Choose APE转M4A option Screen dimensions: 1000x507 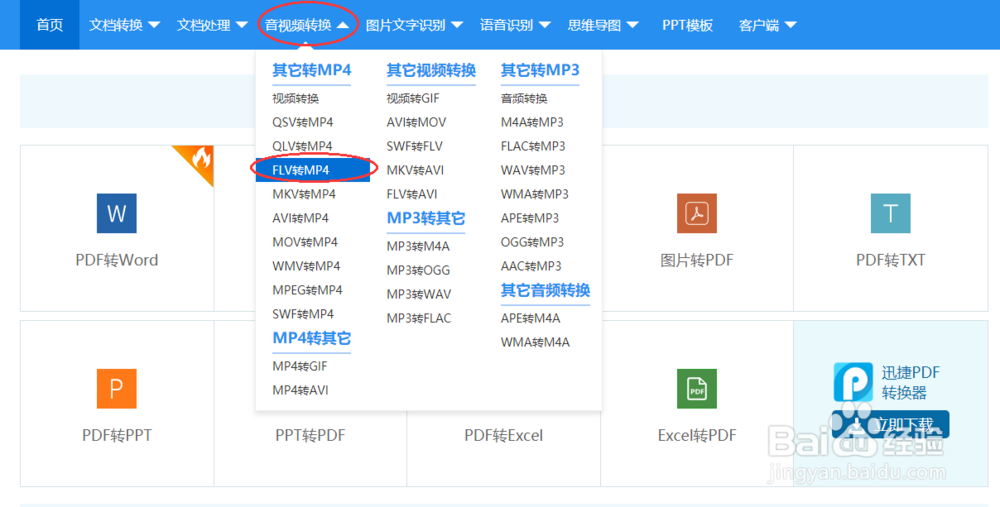coord(531,318)
